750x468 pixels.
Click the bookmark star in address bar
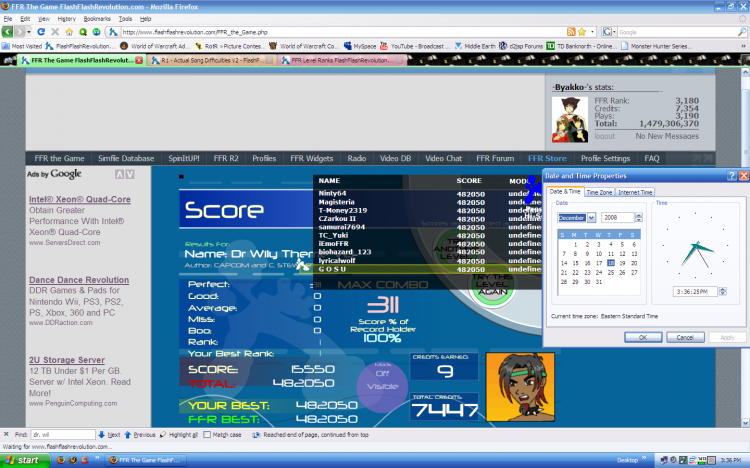pyautogui.click(x=582, y=32)
